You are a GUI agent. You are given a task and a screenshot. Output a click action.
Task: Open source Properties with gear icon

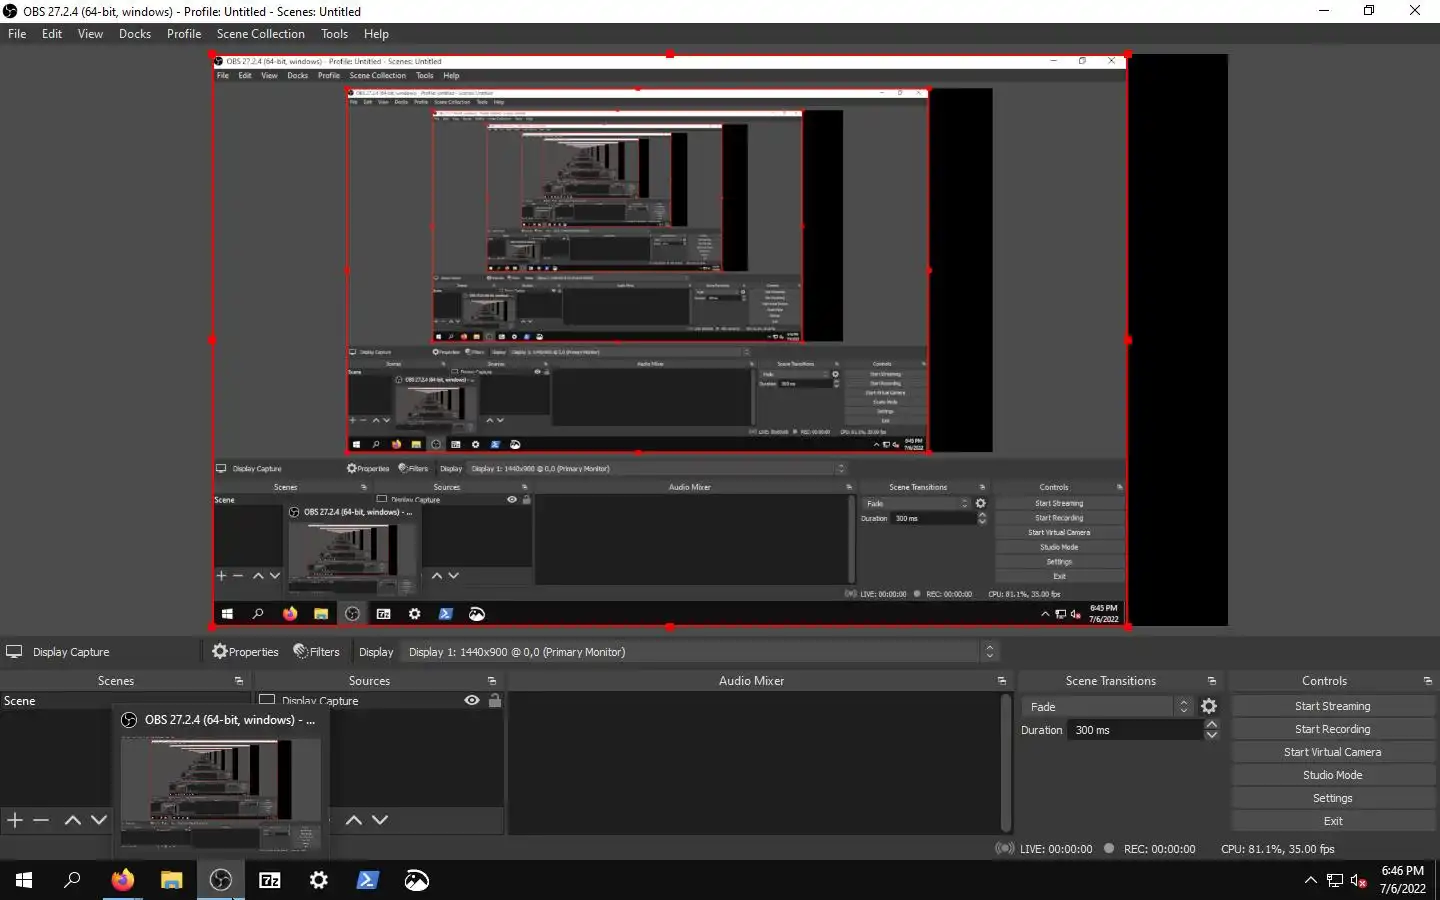245,652
